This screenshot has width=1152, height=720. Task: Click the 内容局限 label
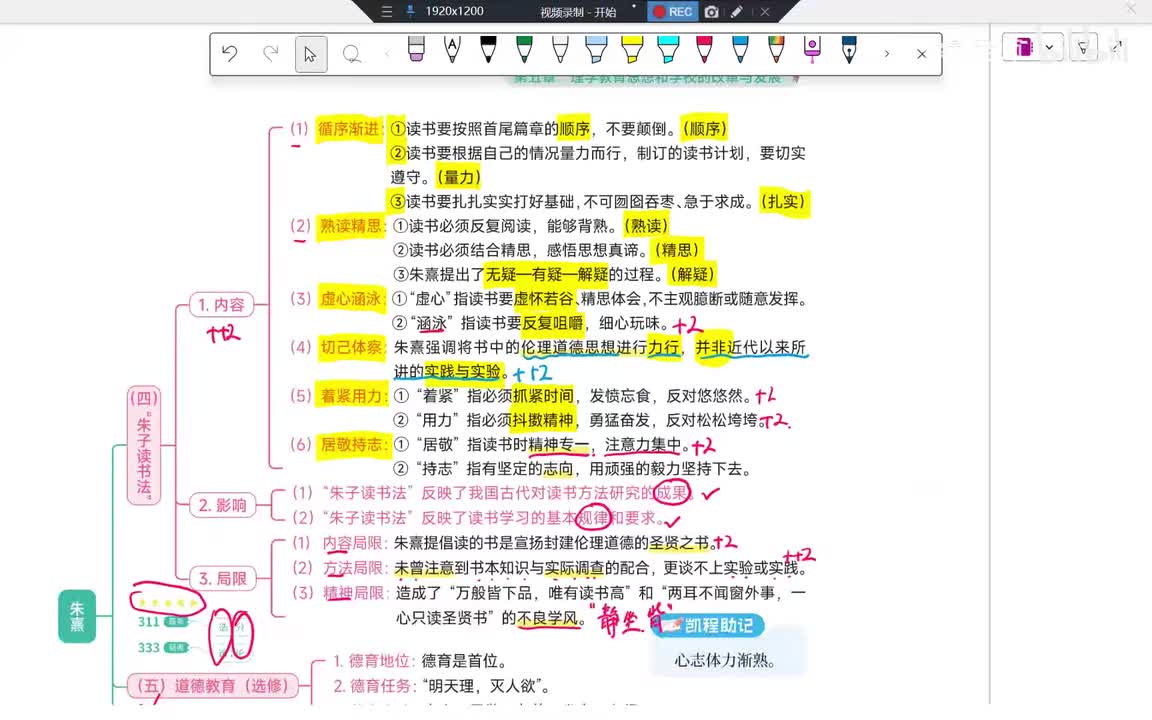point(353,543)
